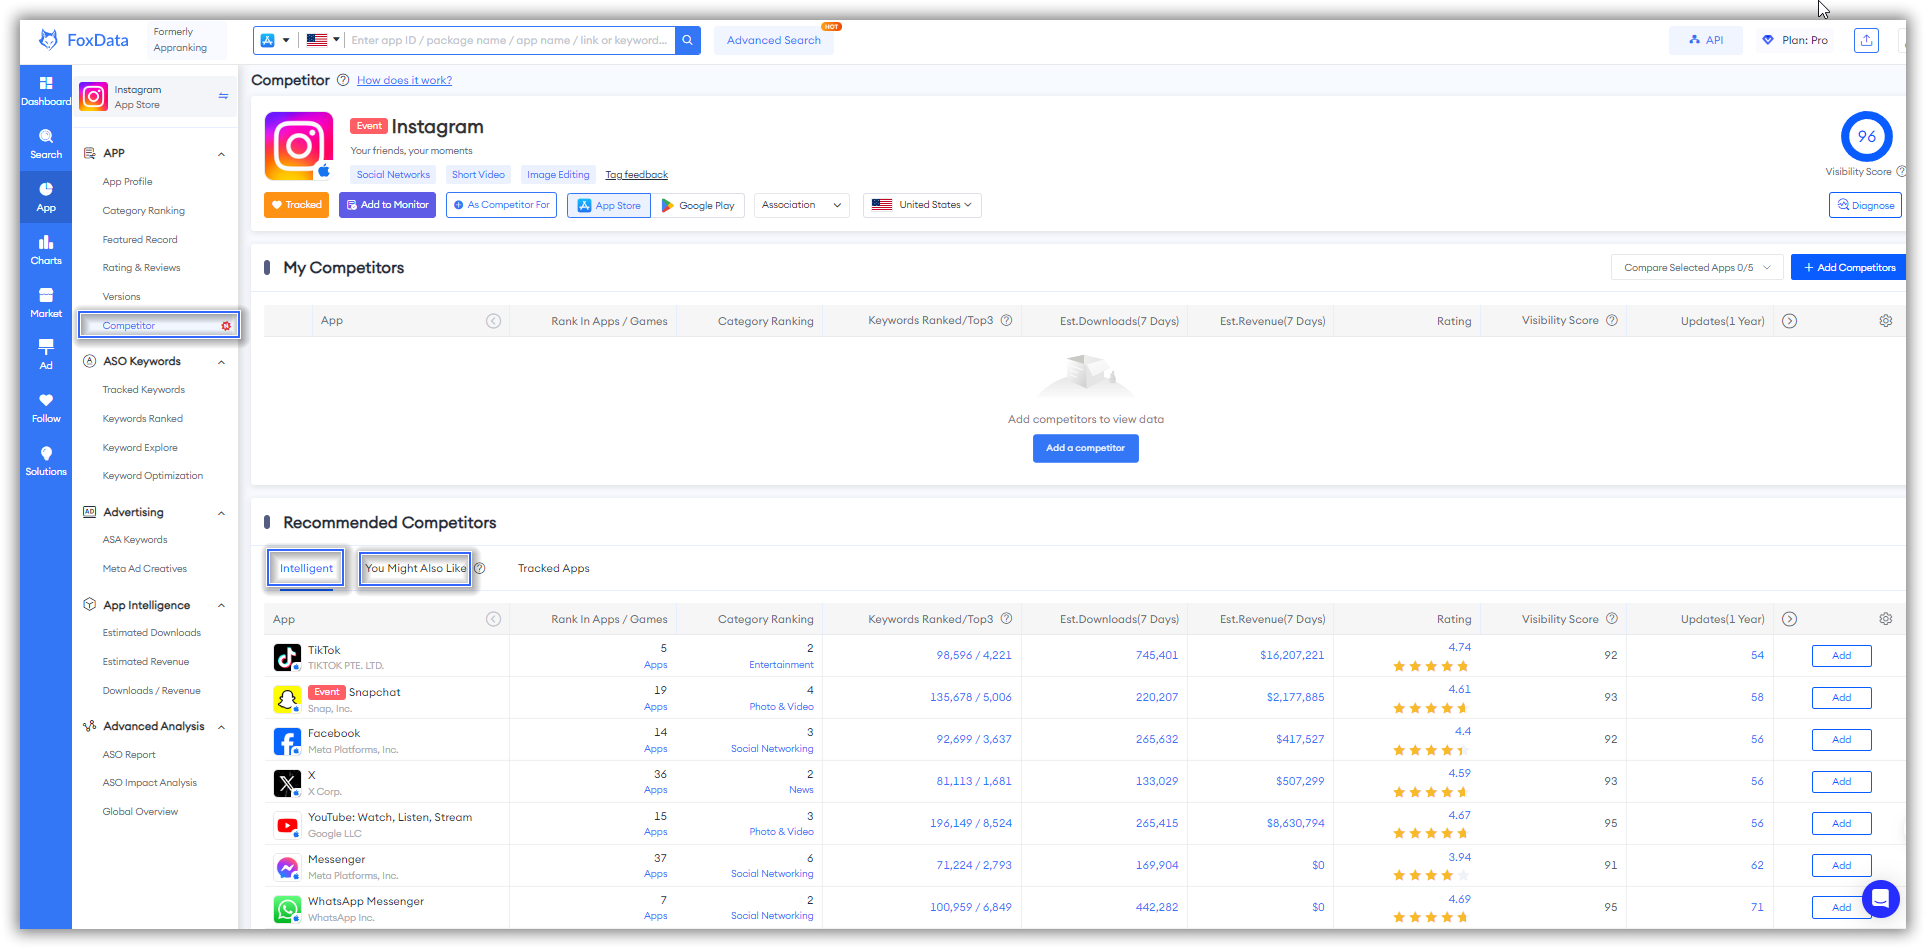Add TikTok as a competitor
The height and width of the screenshot is (949, 1926).
[1841, 656]
